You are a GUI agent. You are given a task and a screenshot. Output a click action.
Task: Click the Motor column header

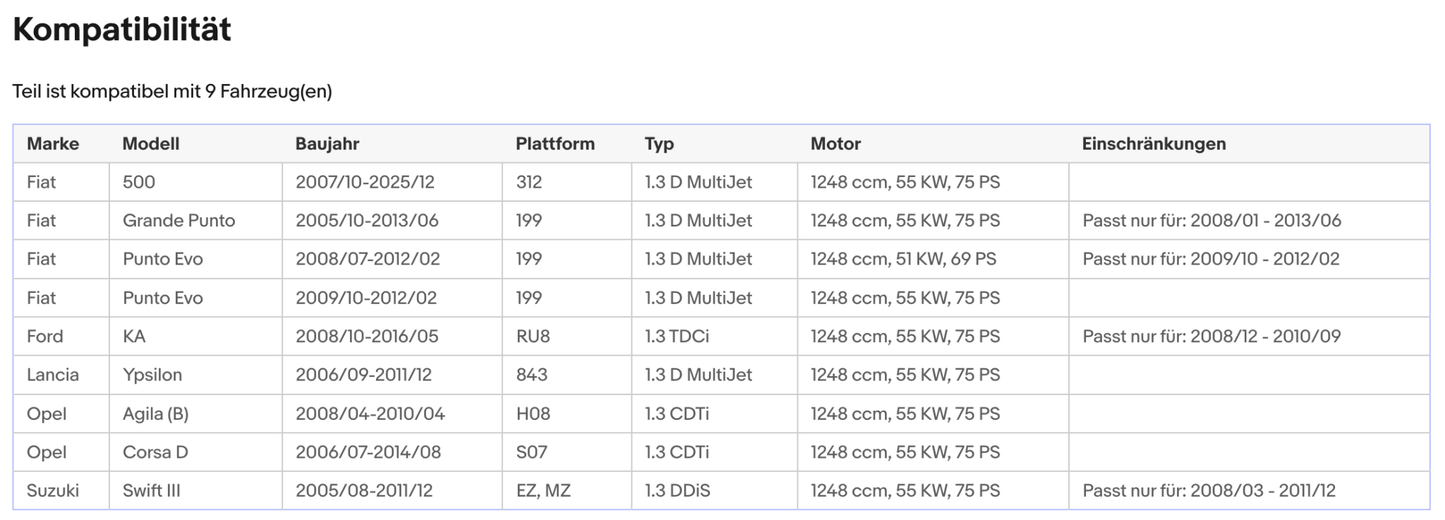pos(835,144)
